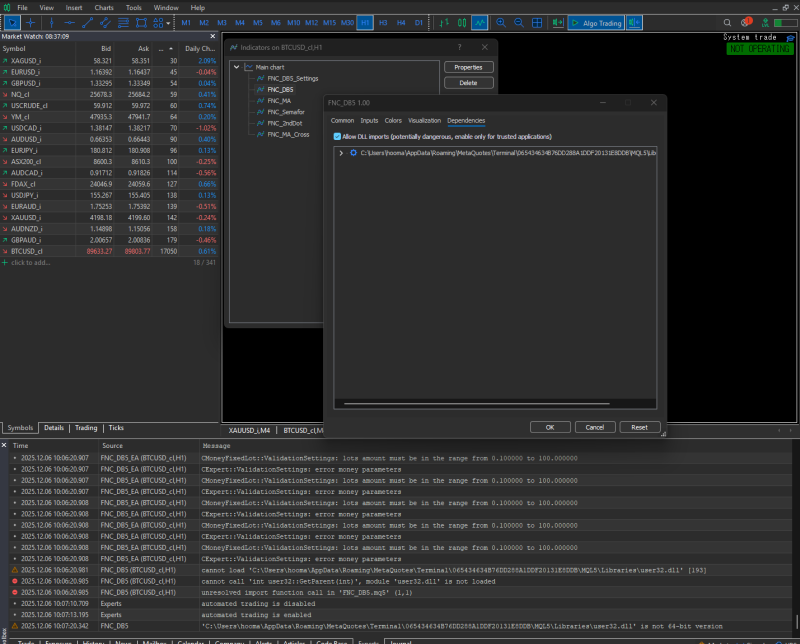Select the vertical line drawing tool
Viewport: 800px width, 644px height.
pyautogui.click(x=51, y=22)
